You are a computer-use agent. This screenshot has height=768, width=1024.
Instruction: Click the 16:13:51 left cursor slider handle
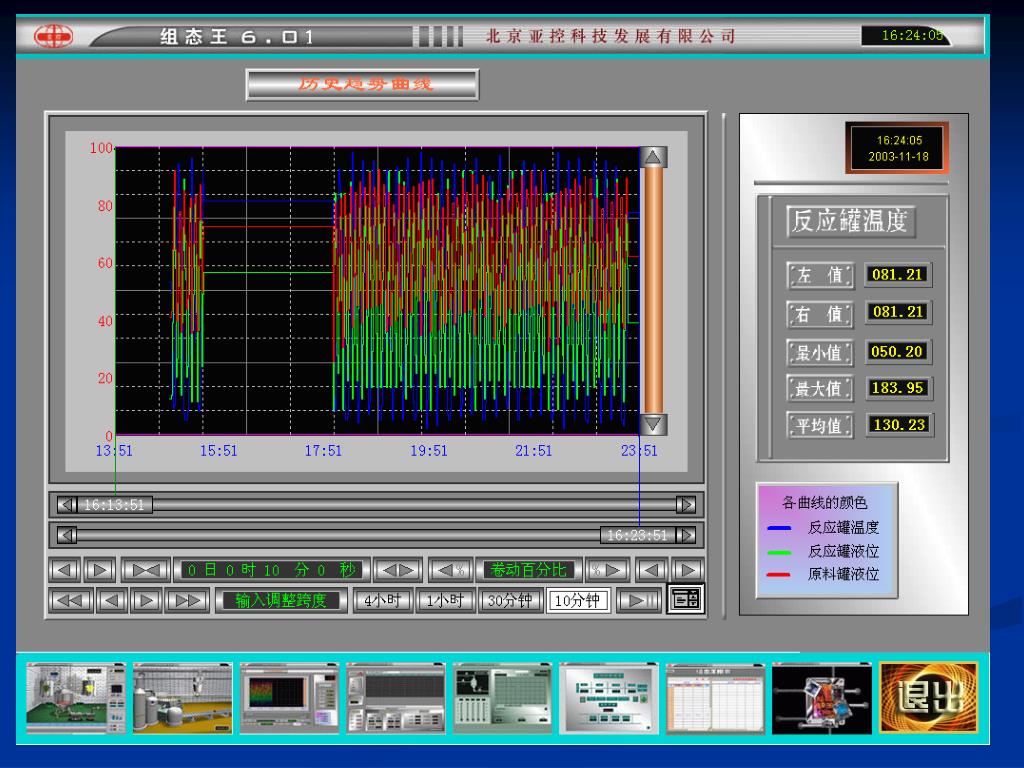coord(115,505)
